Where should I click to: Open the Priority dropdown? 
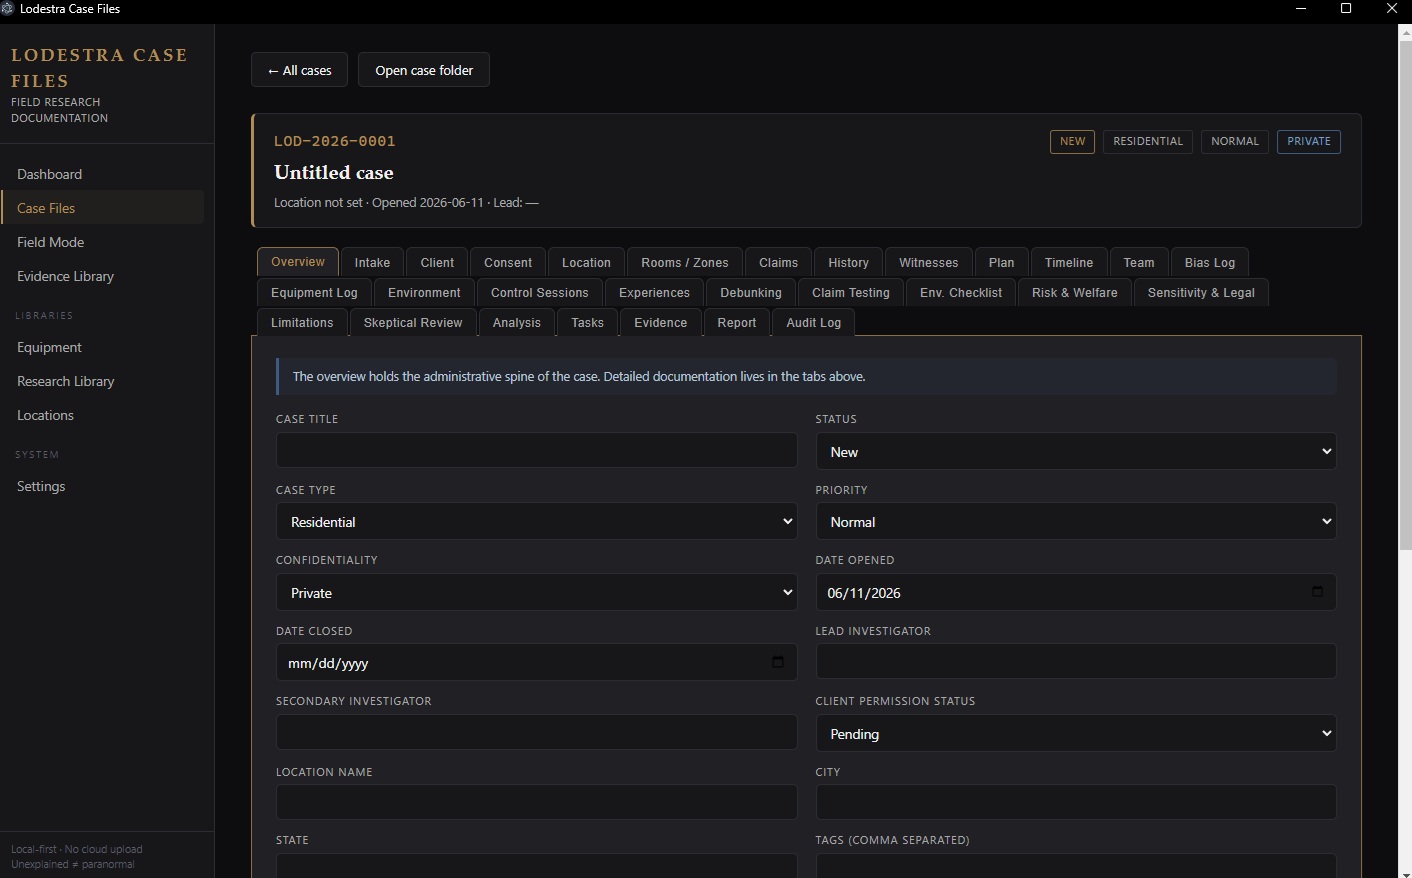(x=1076, y=521)
